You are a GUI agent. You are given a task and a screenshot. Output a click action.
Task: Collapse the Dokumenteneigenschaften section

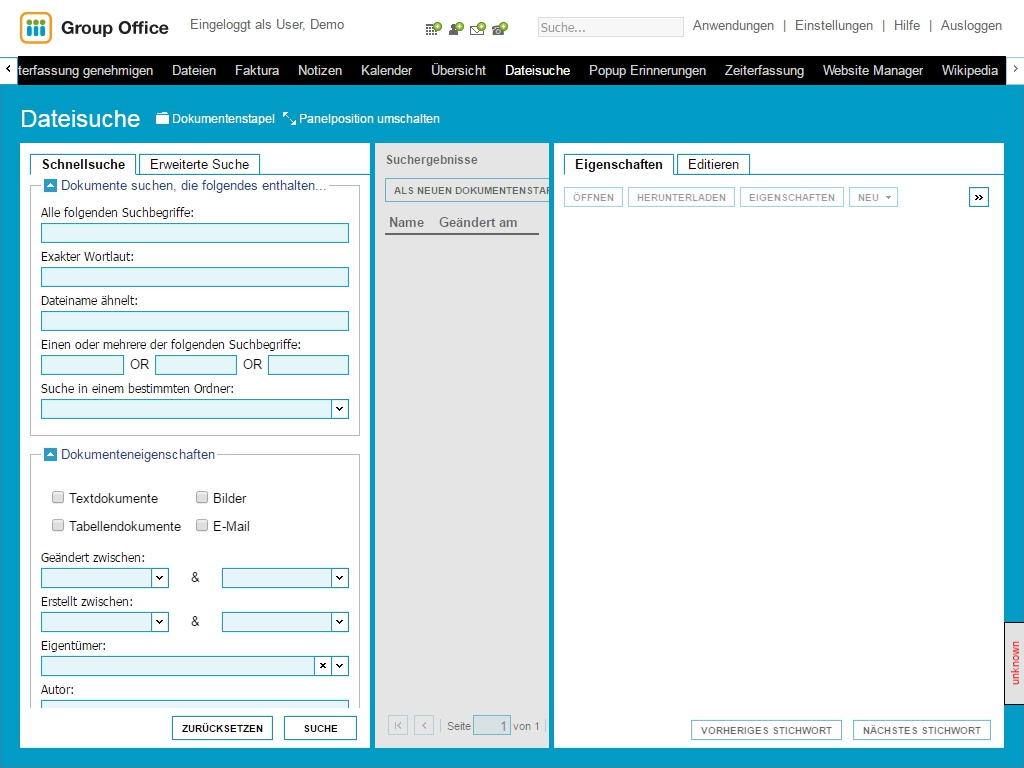(50, 454)
